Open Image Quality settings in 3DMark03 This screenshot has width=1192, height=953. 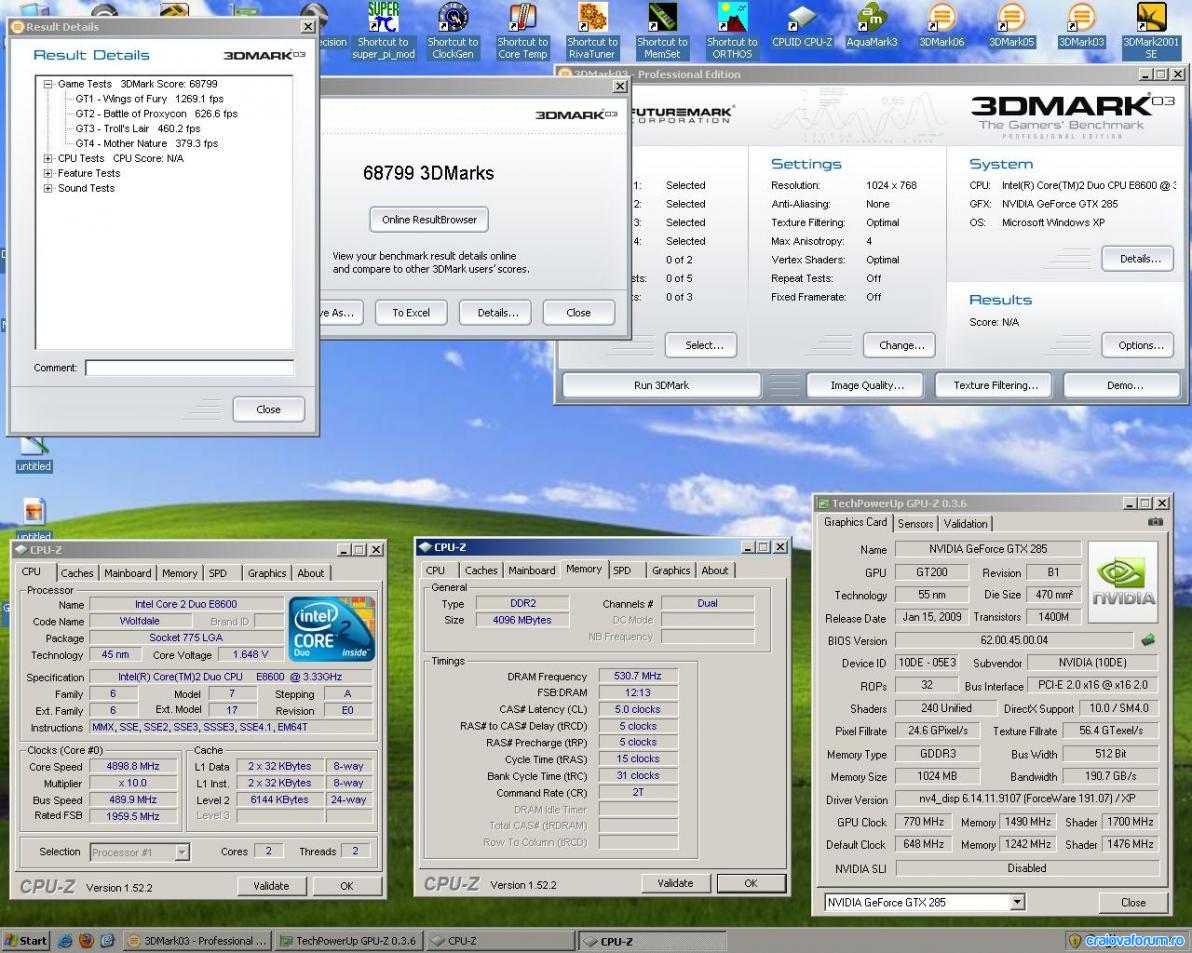coord(867,385)
